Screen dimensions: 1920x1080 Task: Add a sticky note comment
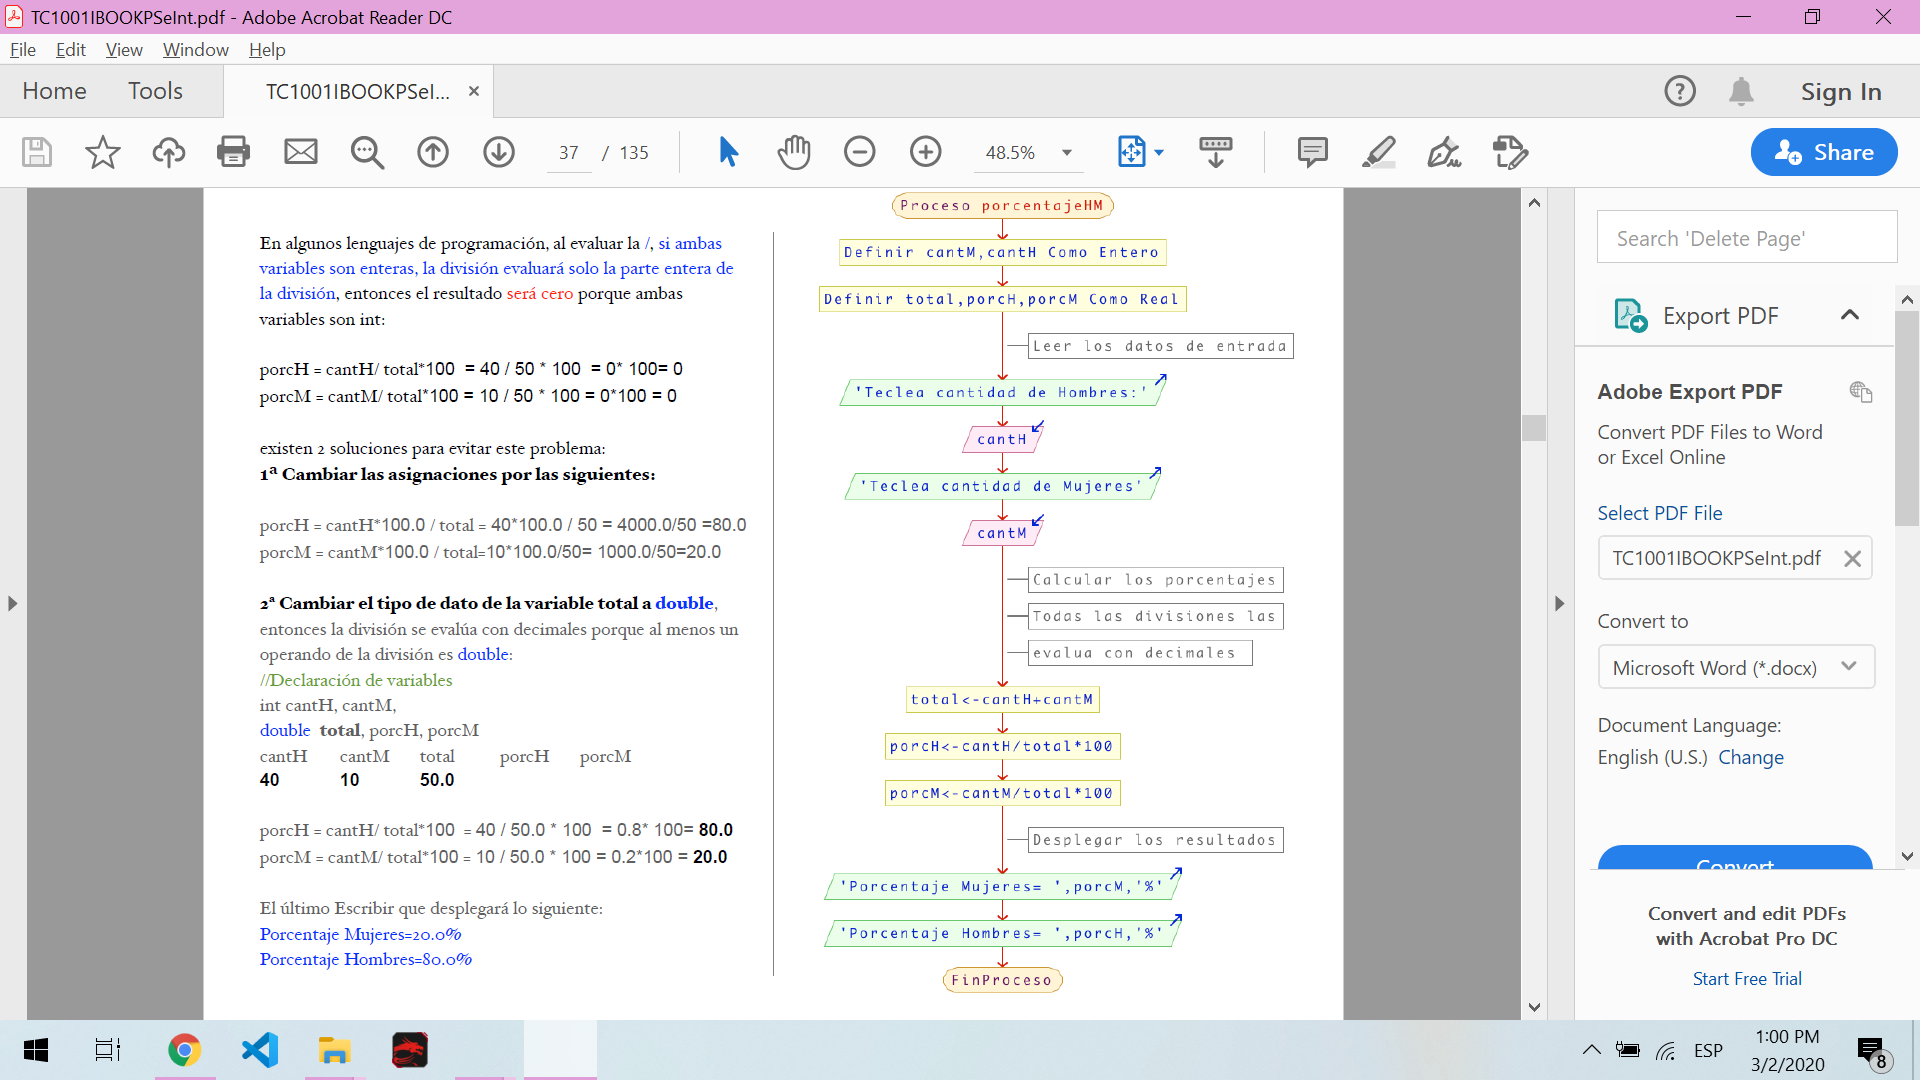(1312, 152)
